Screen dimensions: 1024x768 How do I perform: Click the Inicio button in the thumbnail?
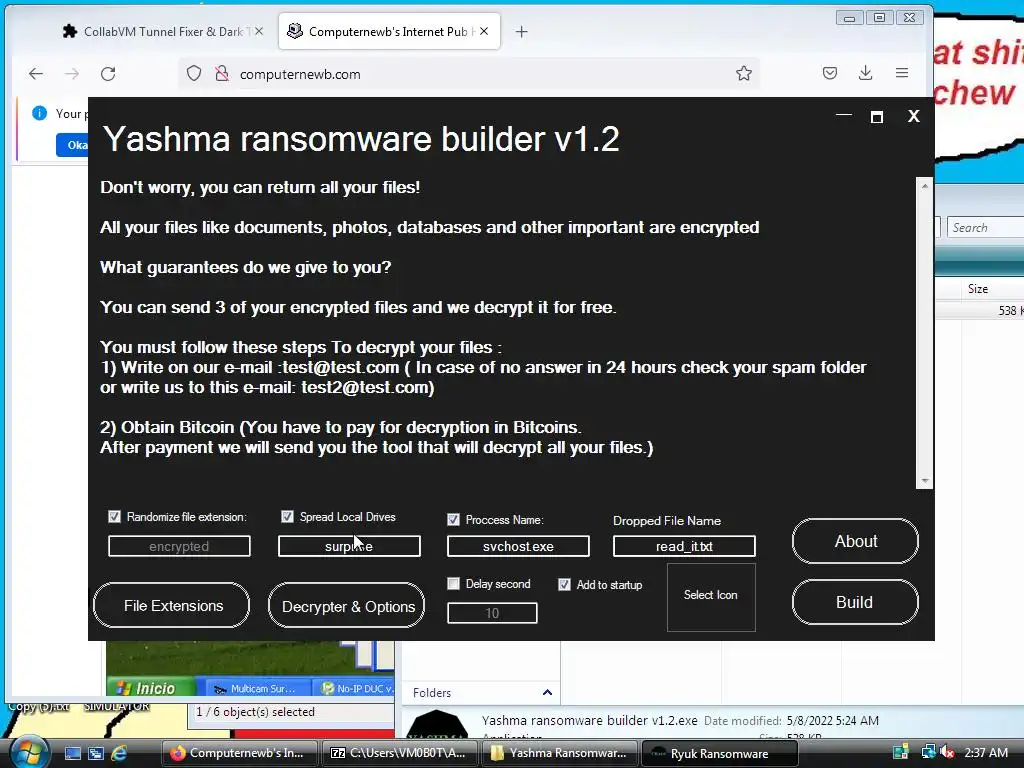tap(152, 688)
